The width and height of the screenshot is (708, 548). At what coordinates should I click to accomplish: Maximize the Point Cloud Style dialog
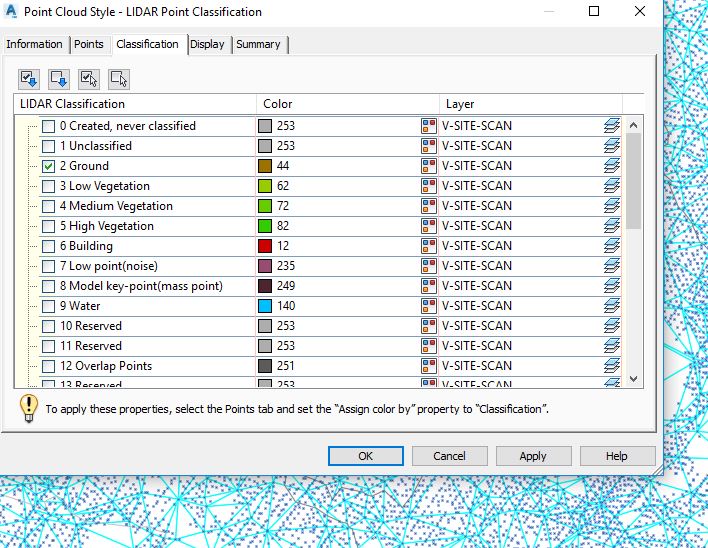(594, 11)
